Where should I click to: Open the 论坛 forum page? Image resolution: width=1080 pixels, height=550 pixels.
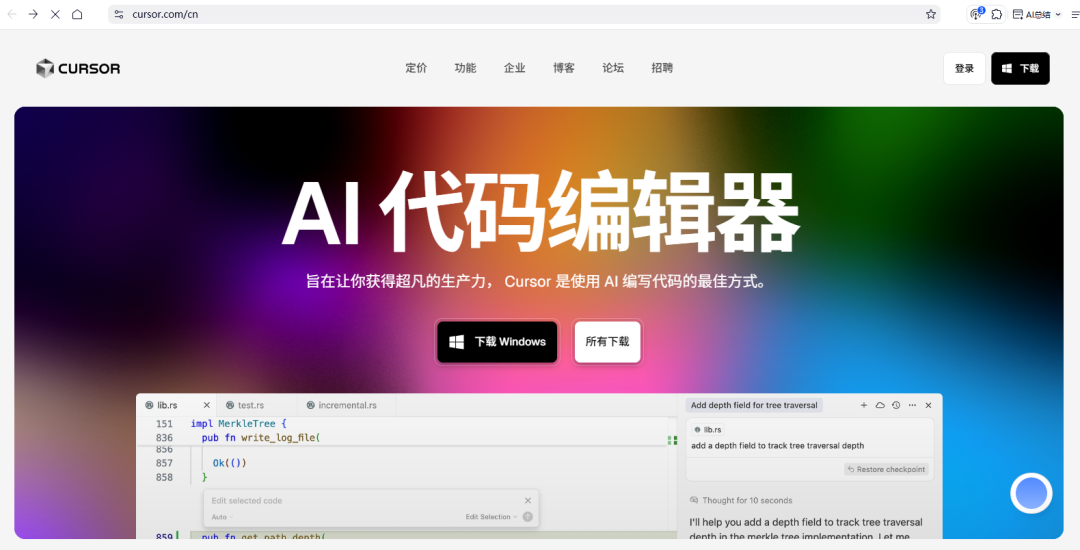613,68
